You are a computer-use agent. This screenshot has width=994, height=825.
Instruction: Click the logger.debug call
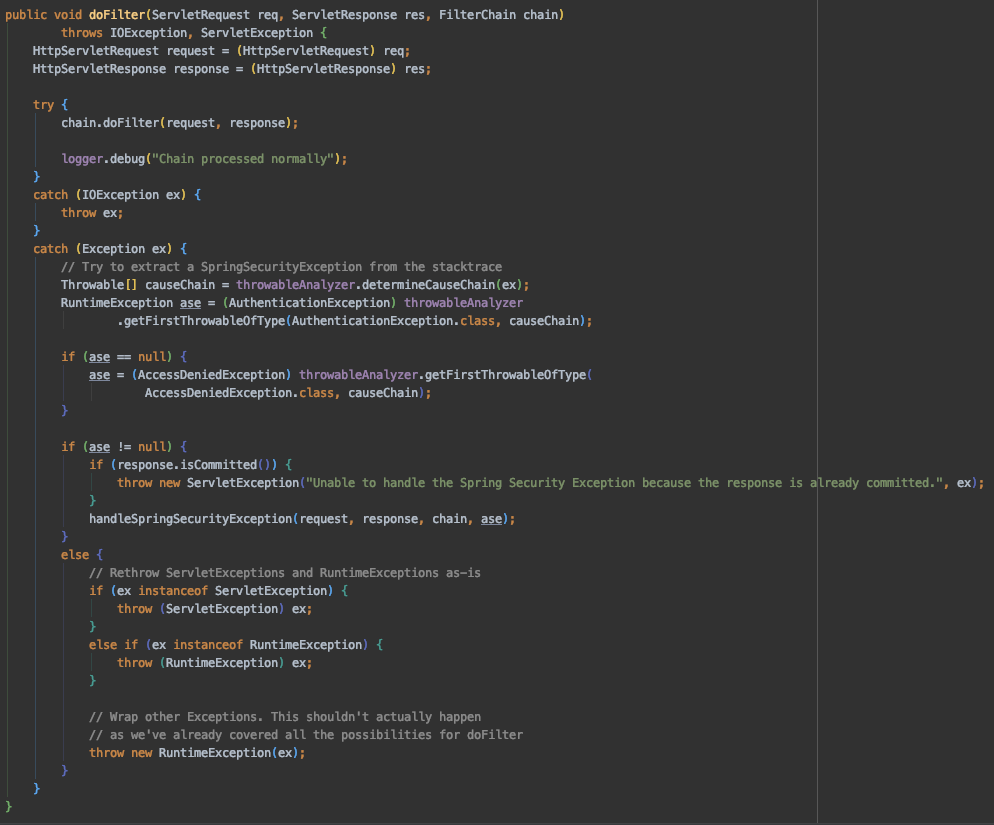click(x=204, y=159)
